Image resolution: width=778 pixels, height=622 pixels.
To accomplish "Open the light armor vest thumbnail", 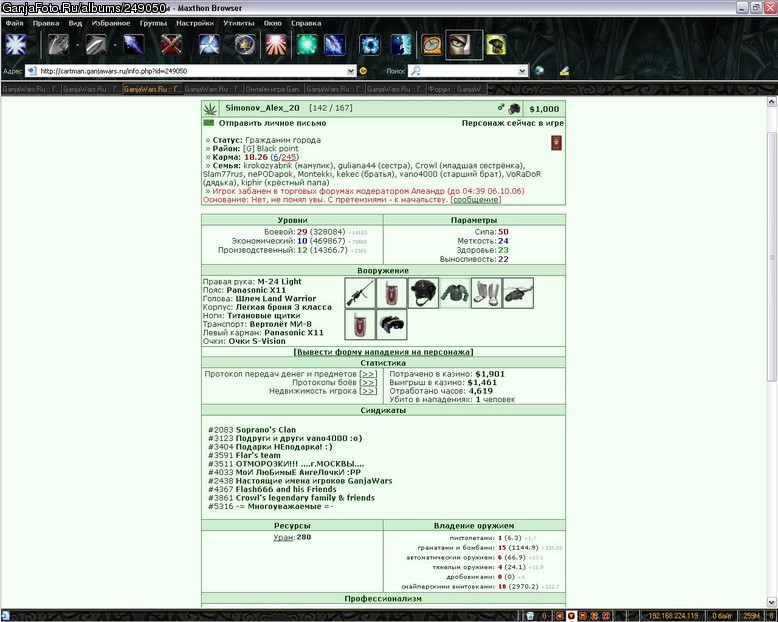I will coord(454,293).
